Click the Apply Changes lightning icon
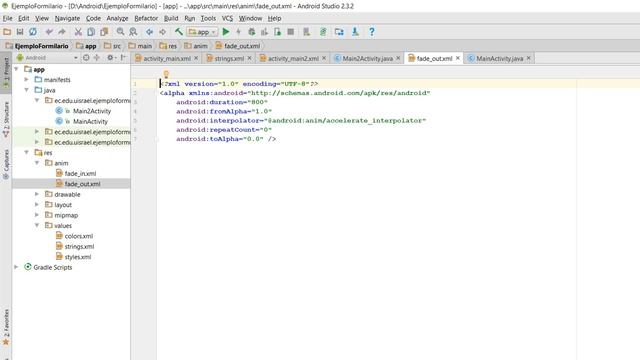 click(238, 32)
